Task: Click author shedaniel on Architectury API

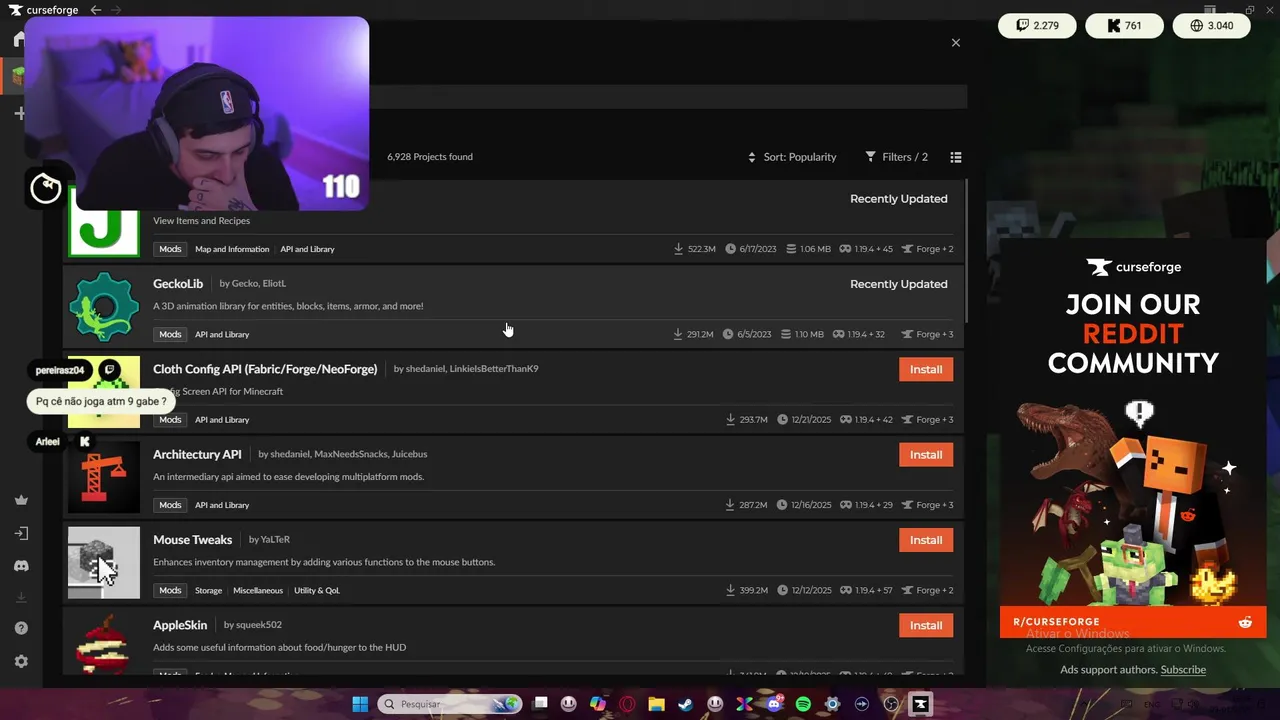Action: tap(289, 454)
